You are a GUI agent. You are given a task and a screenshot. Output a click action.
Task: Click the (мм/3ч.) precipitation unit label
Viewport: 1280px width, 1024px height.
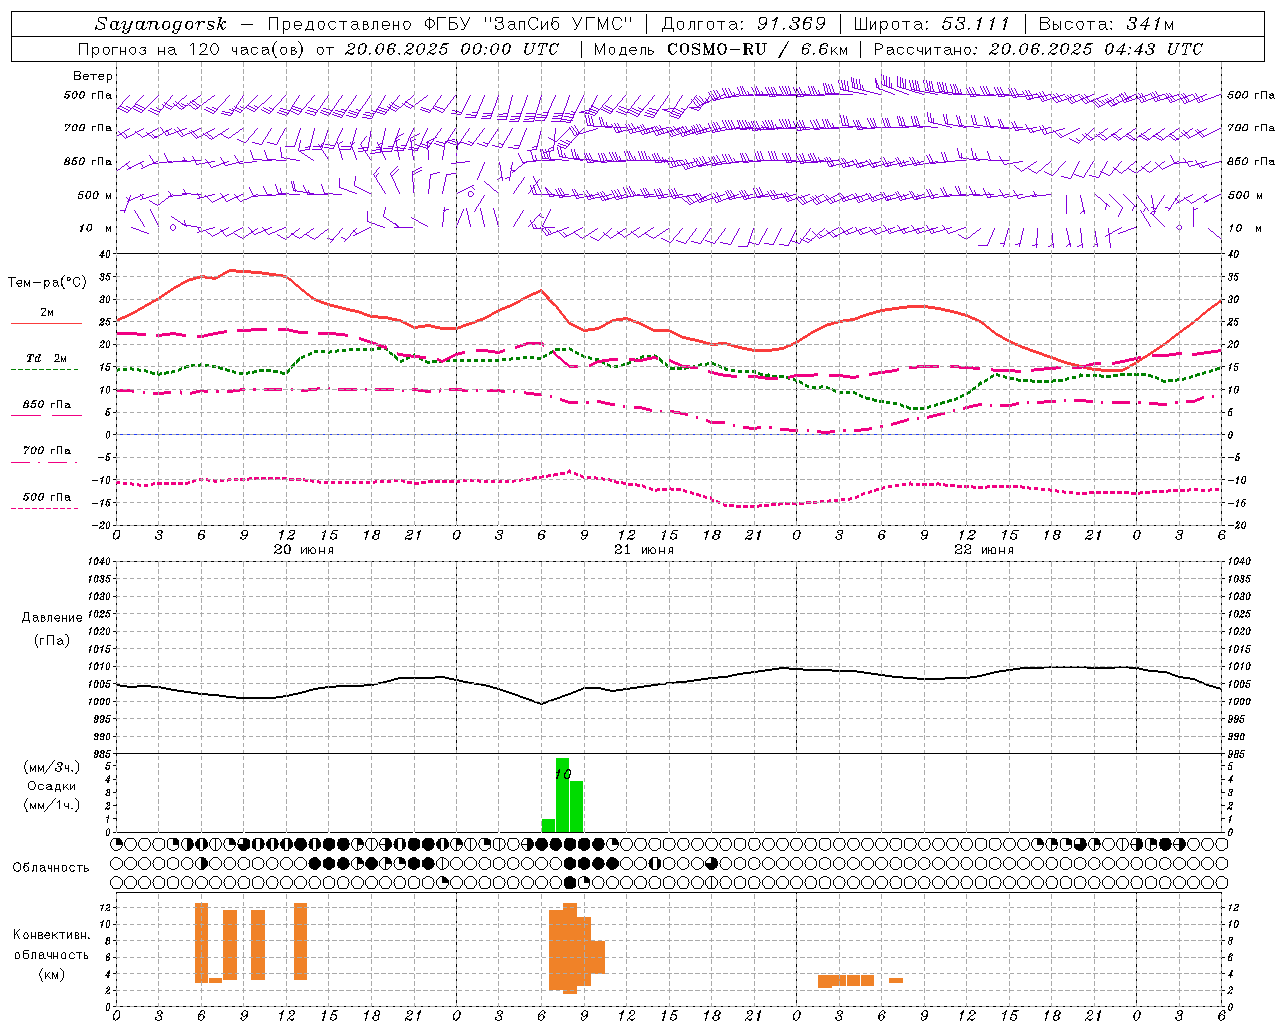52,768
